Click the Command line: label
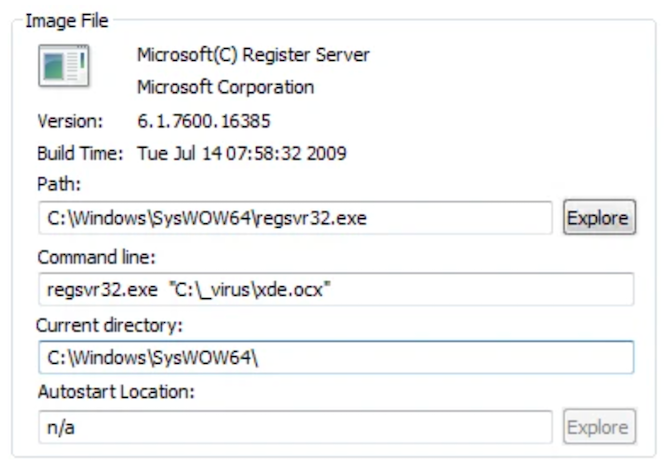 96,257
